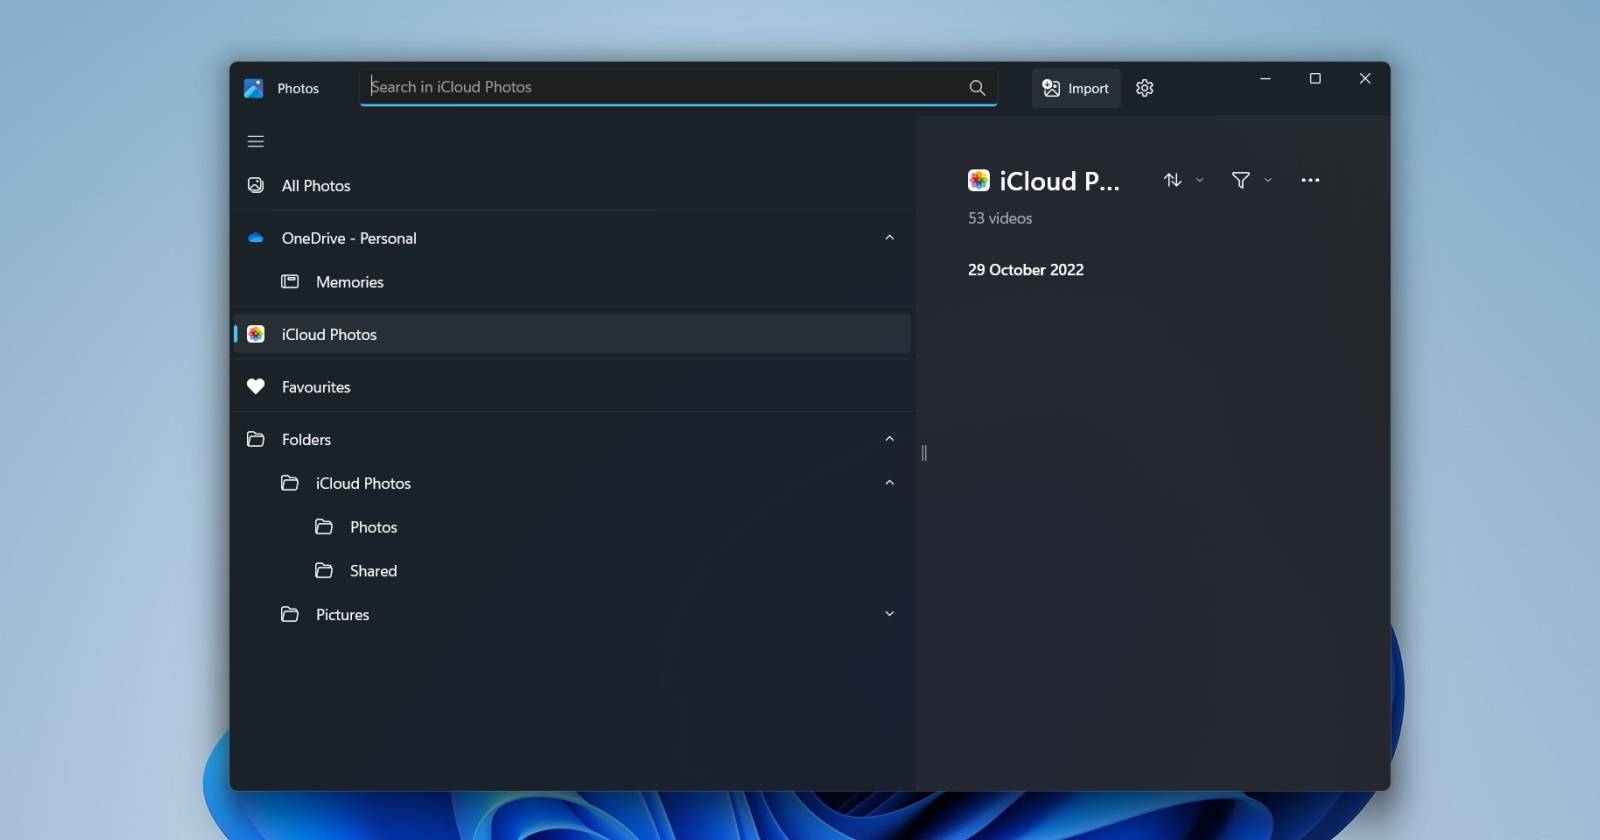This screenshot has width=1600, height=840.
Task: Click the Folders section folder icon
Action: tap(256, 439)
